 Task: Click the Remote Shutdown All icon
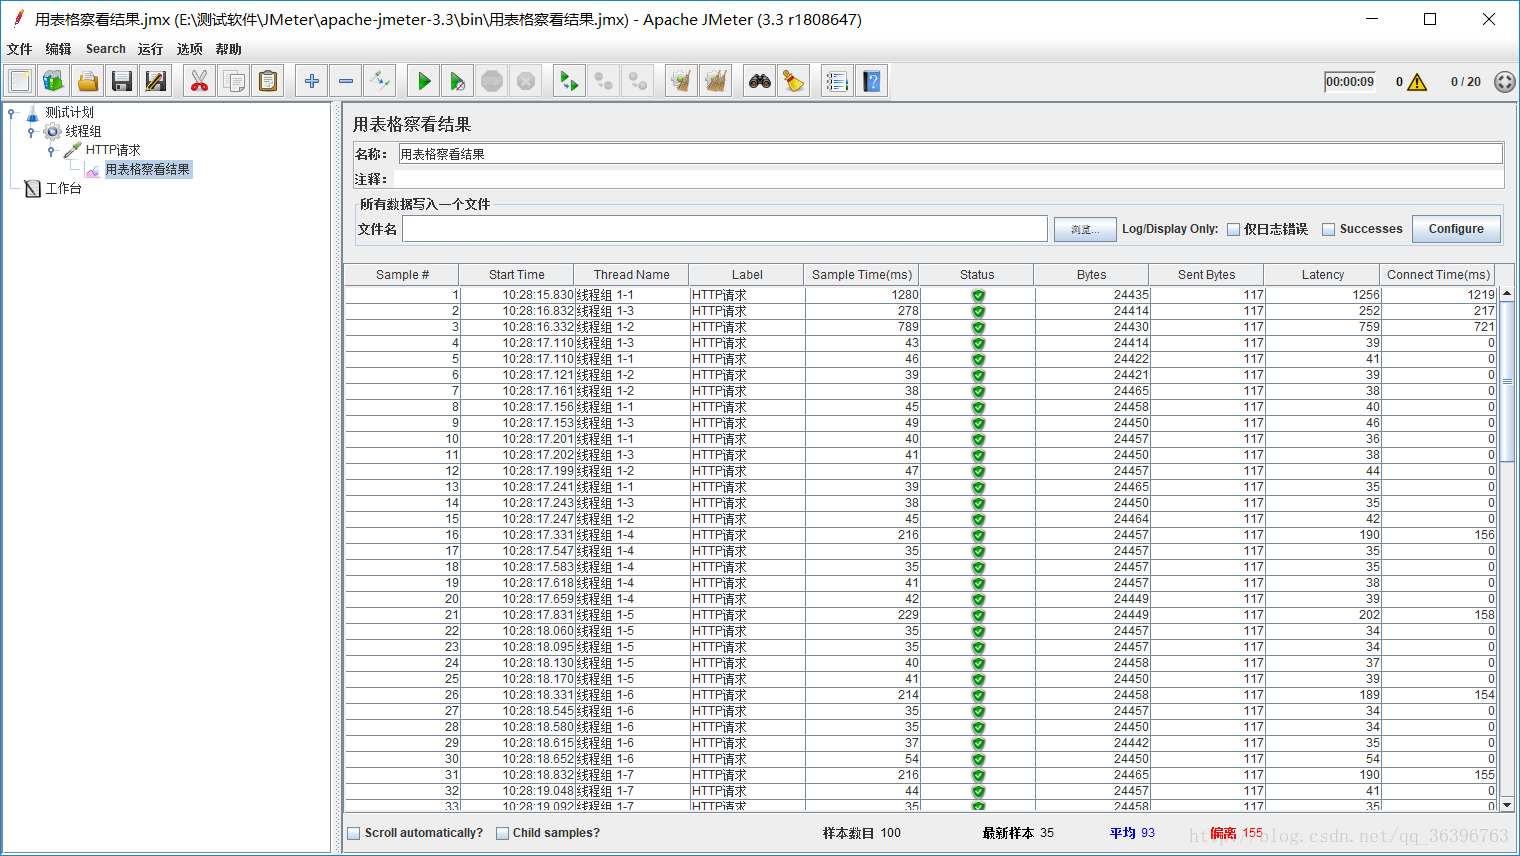tap(638, 81)
